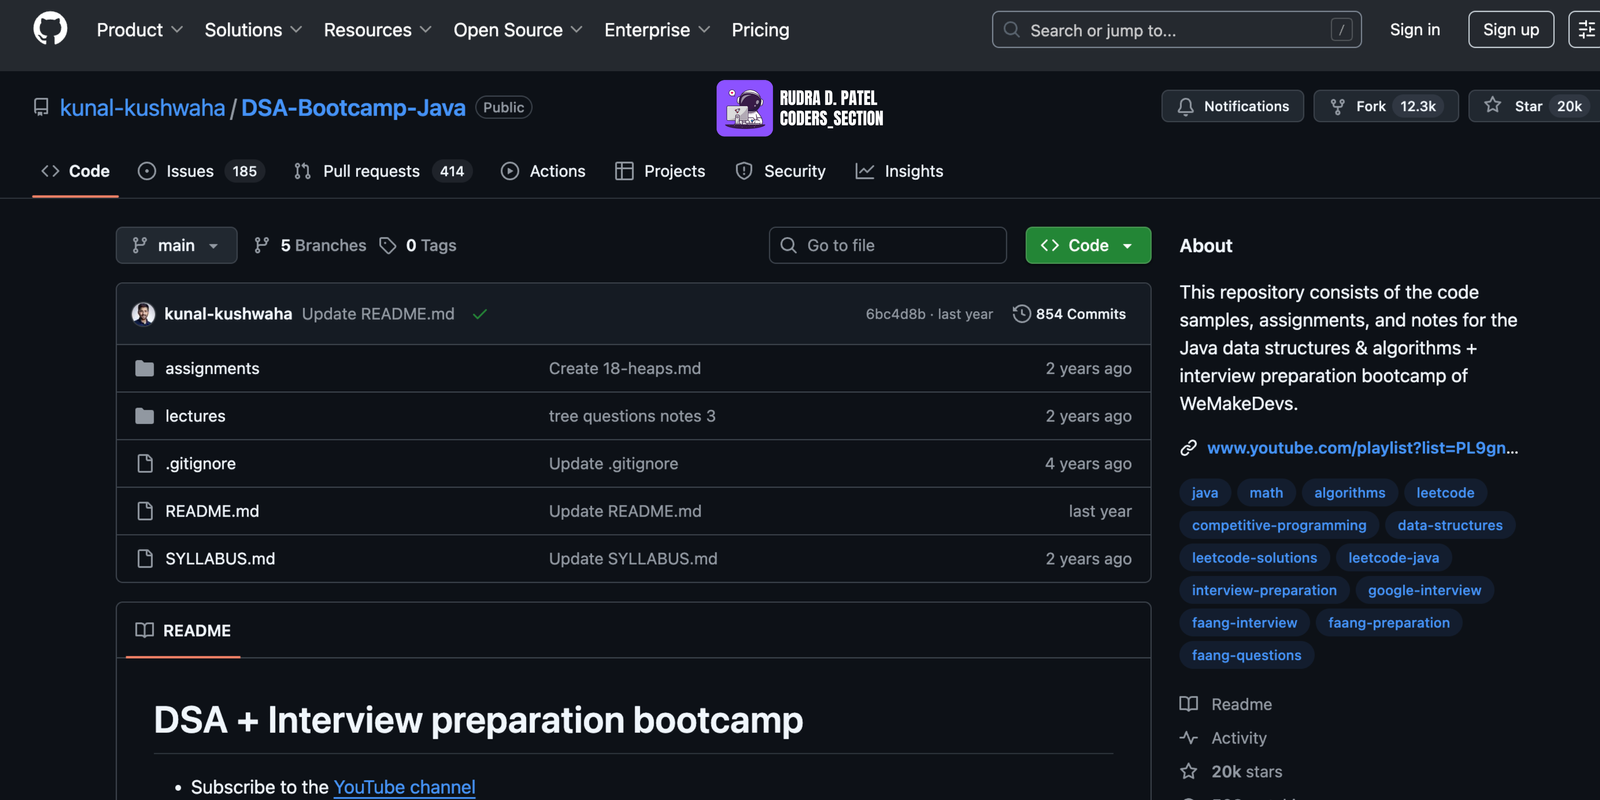View the 0 Tags page
The image size is (1600, 800).
[x=418, y=245]
